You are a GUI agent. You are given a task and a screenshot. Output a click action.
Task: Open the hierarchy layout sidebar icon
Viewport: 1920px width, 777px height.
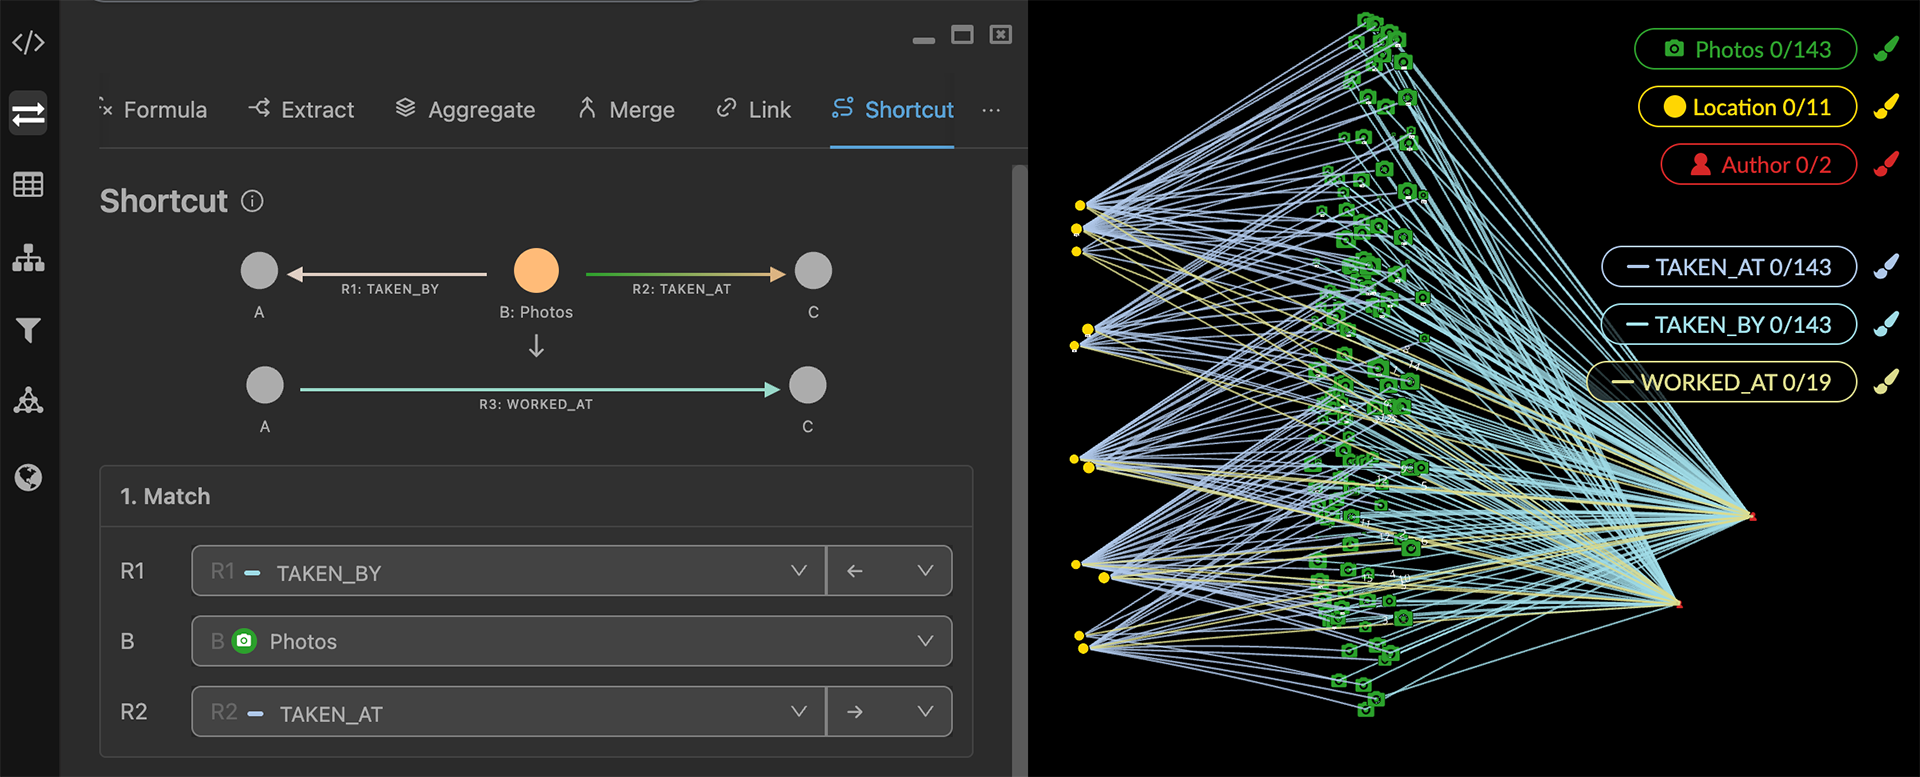(28, 258)
